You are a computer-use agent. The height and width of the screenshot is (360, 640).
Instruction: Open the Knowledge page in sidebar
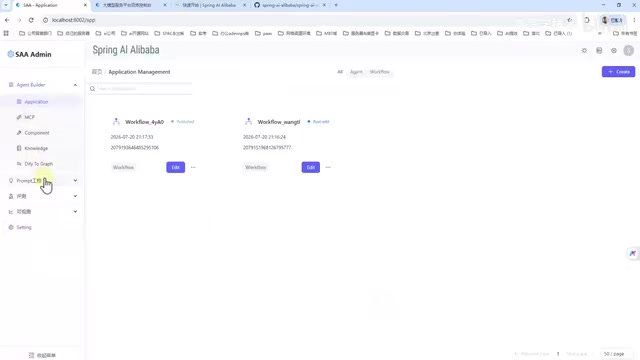[x=36, y=148]
